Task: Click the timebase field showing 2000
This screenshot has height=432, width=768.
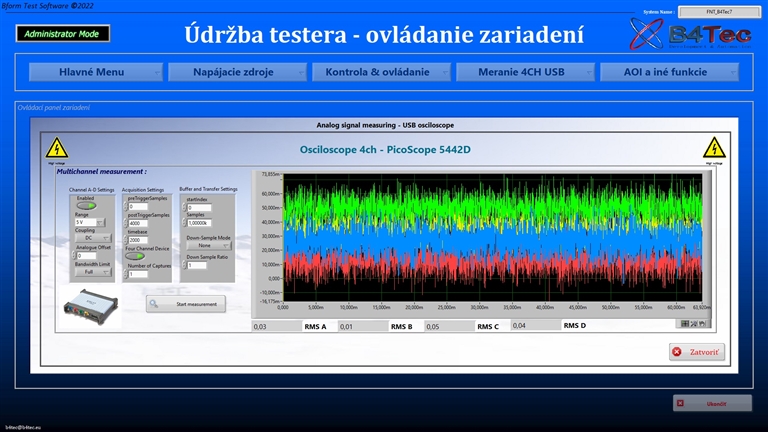Action: point(138,240)
